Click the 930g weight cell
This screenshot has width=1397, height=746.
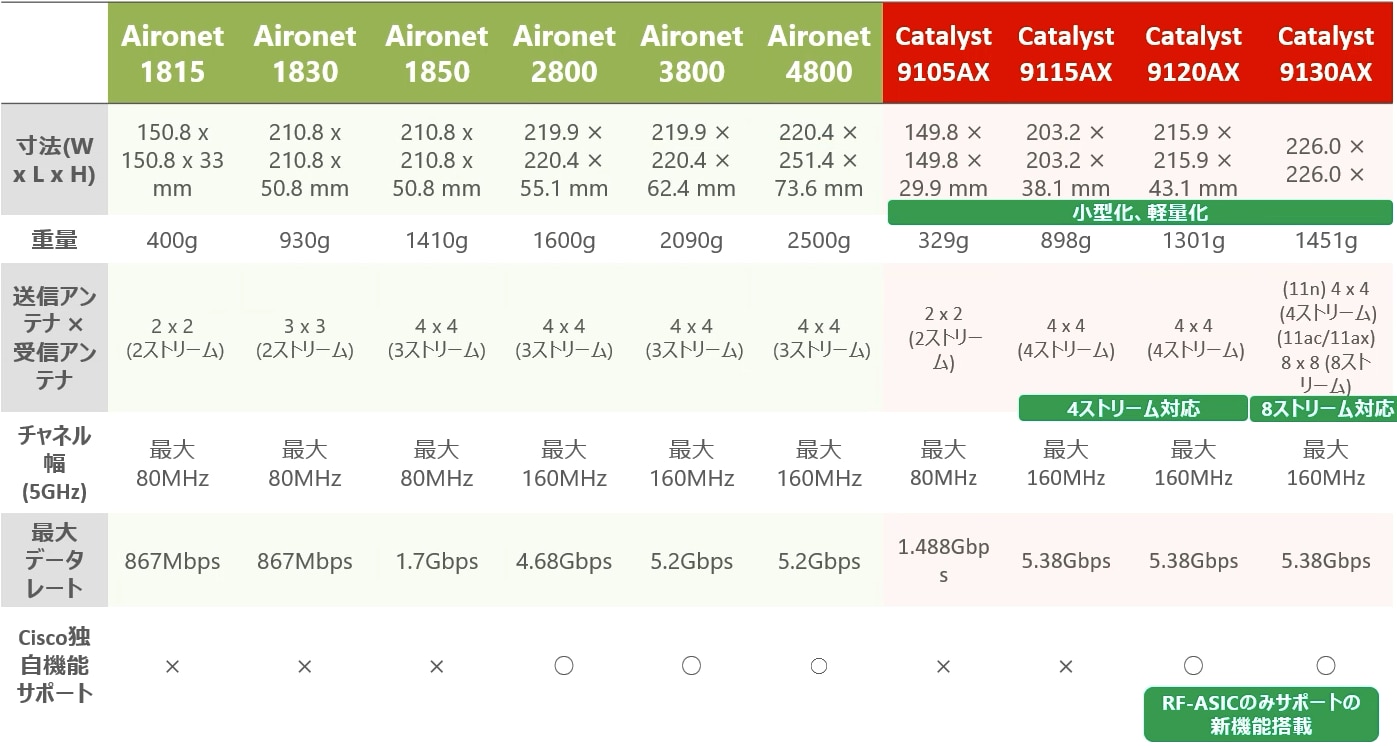[305, 241]
